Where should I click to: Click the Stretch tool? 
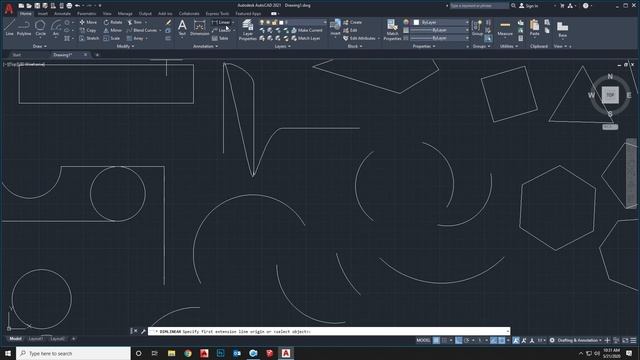[x=89, y=38]
